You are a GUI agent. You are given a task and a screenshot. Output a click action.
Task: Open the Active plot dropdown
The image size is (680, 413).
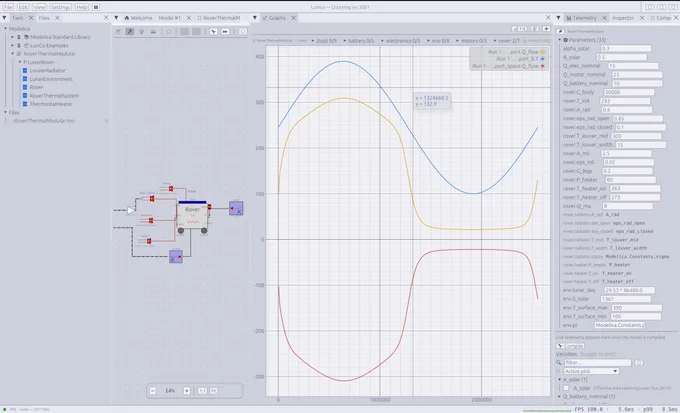(591, 371)
